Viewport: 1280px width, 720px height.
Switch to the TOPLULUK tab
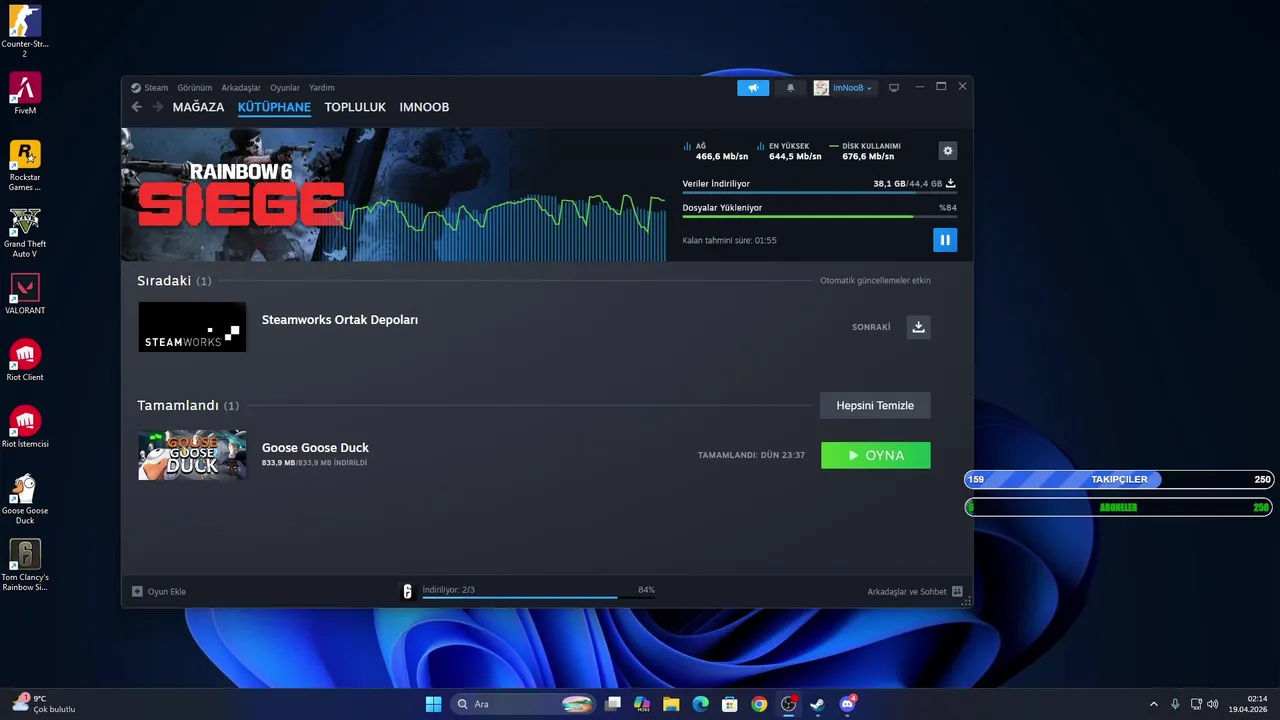355,107
